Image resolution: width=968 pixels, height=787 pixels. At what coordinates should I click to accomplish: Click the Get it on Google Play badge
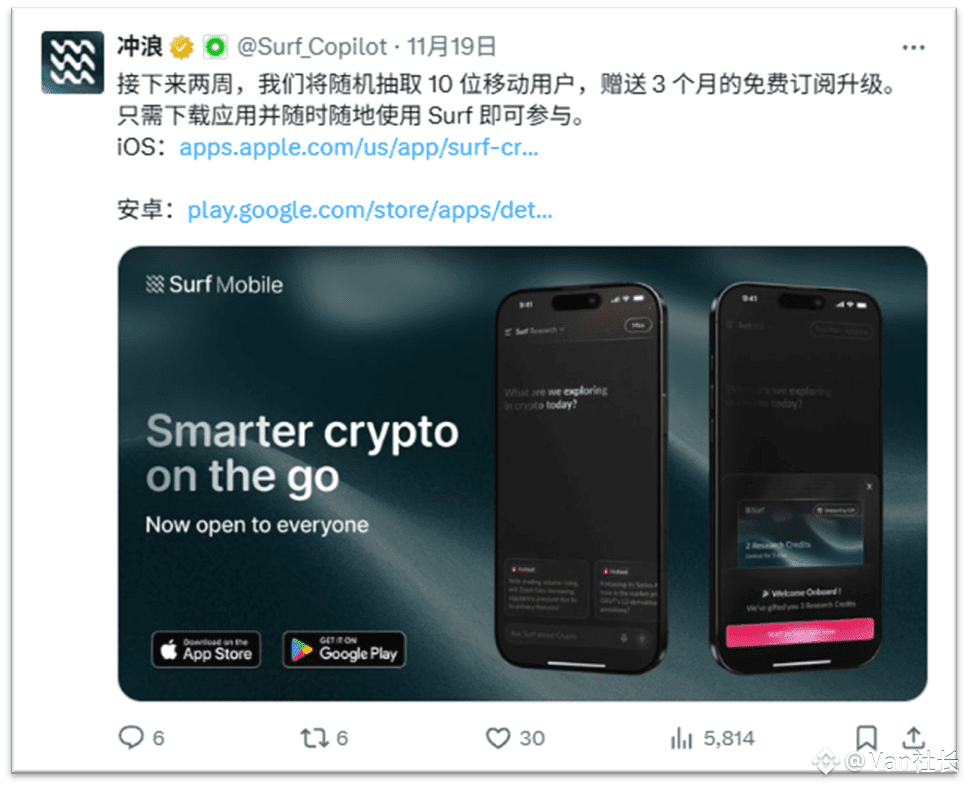pyautogui.click(x=344, y=649)
